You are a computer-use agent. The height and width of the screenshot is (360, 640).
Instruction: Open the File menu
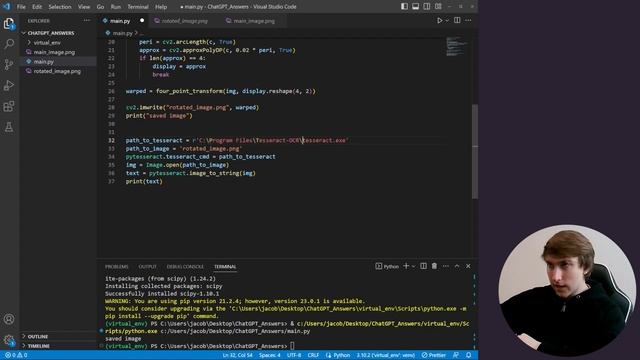[21, 7]
